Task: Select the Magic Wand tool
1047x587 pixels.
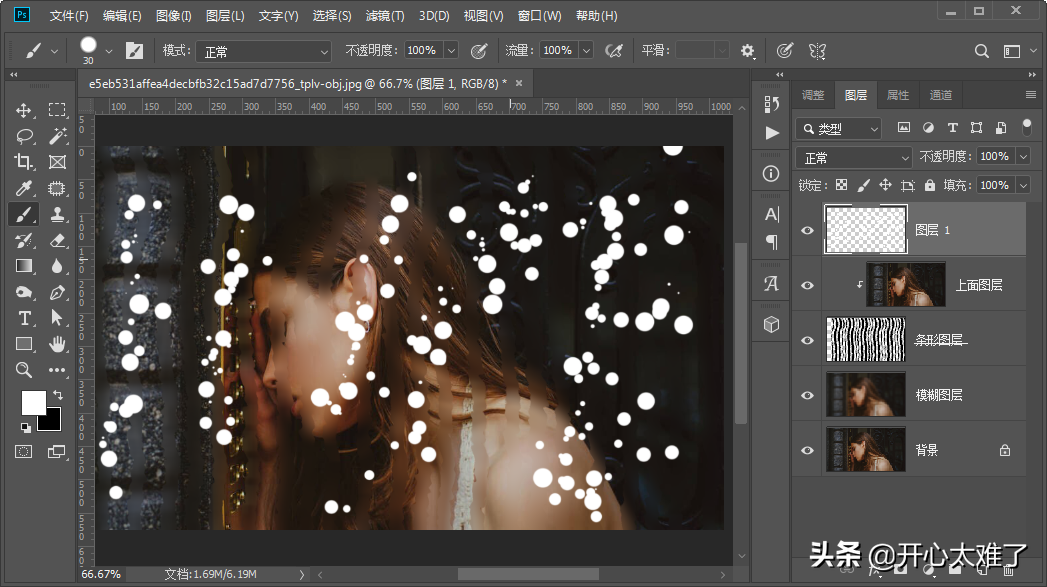Action: 57,136
